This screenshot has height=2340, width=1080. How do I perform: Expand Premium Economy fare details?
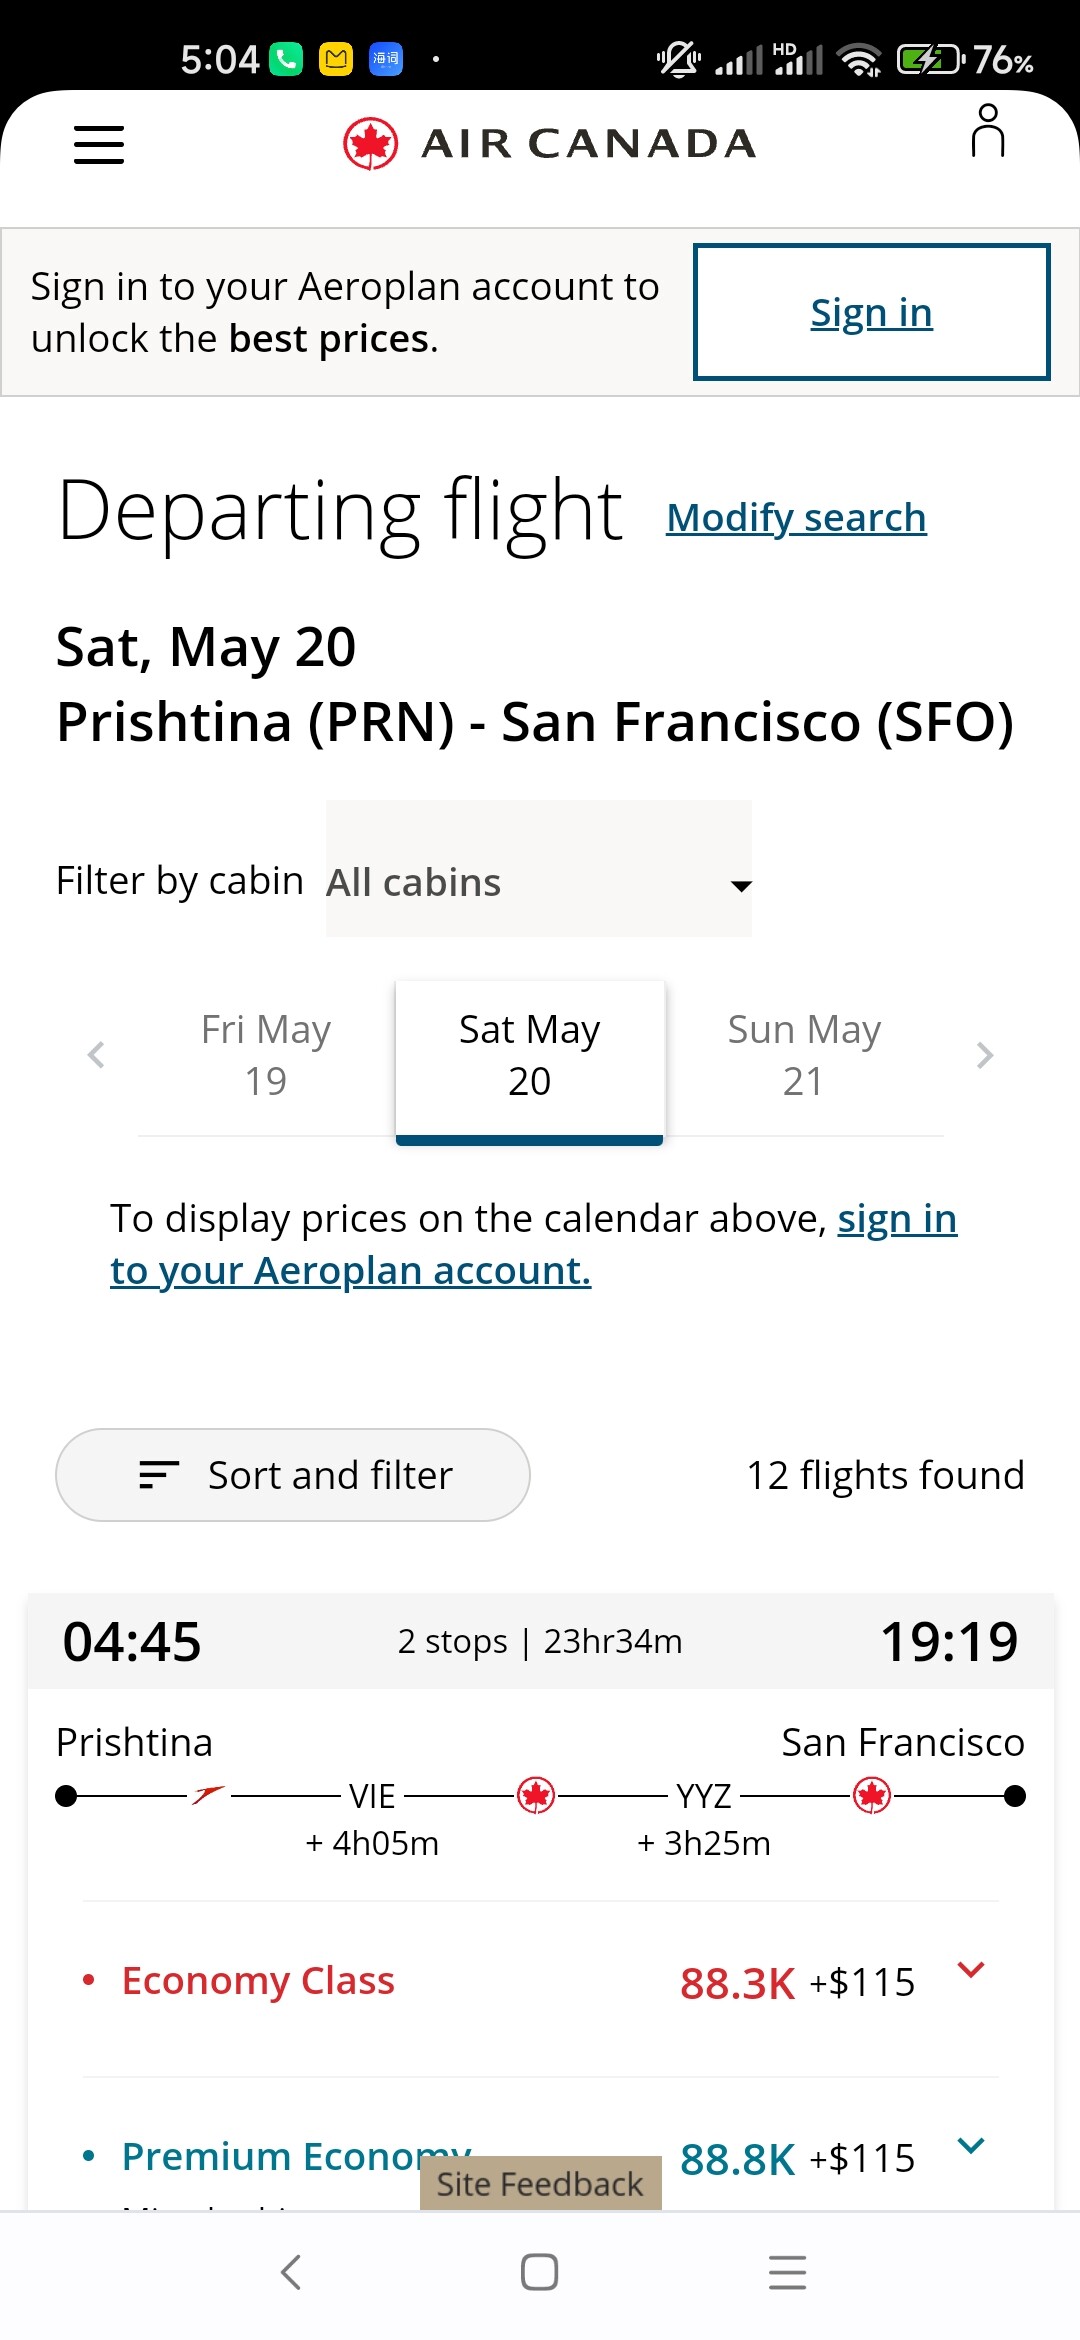[971, 2146]
